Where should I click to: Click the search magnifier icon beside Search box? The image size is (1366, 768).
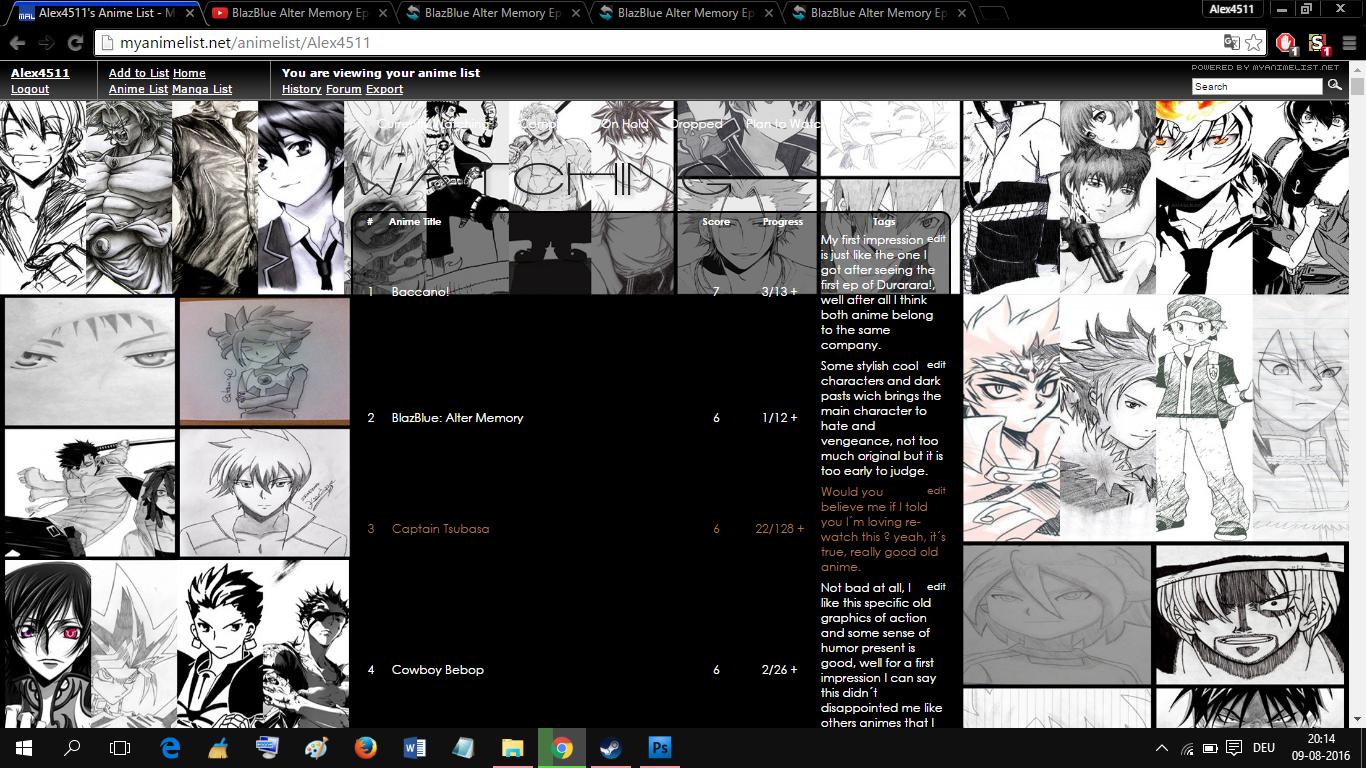(x=1334, y=86)
